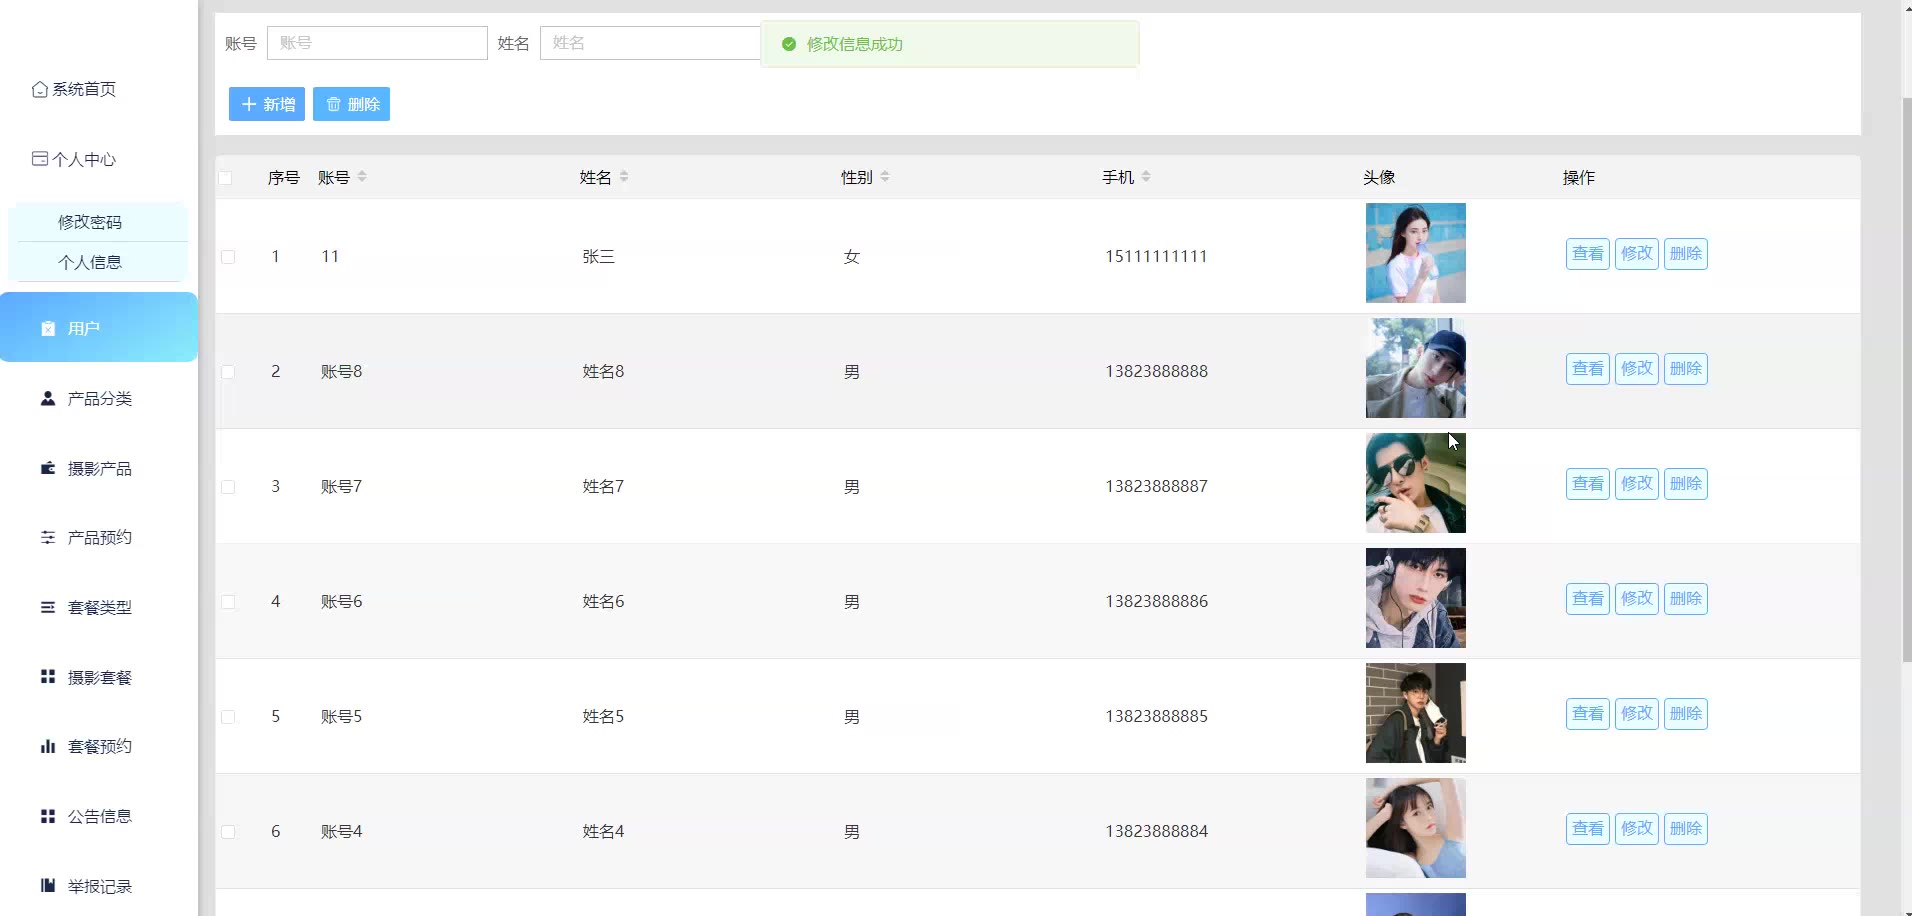Sort by 手机 column arrows
This screenshot has height=916, width=1912.
point(1146,177)
